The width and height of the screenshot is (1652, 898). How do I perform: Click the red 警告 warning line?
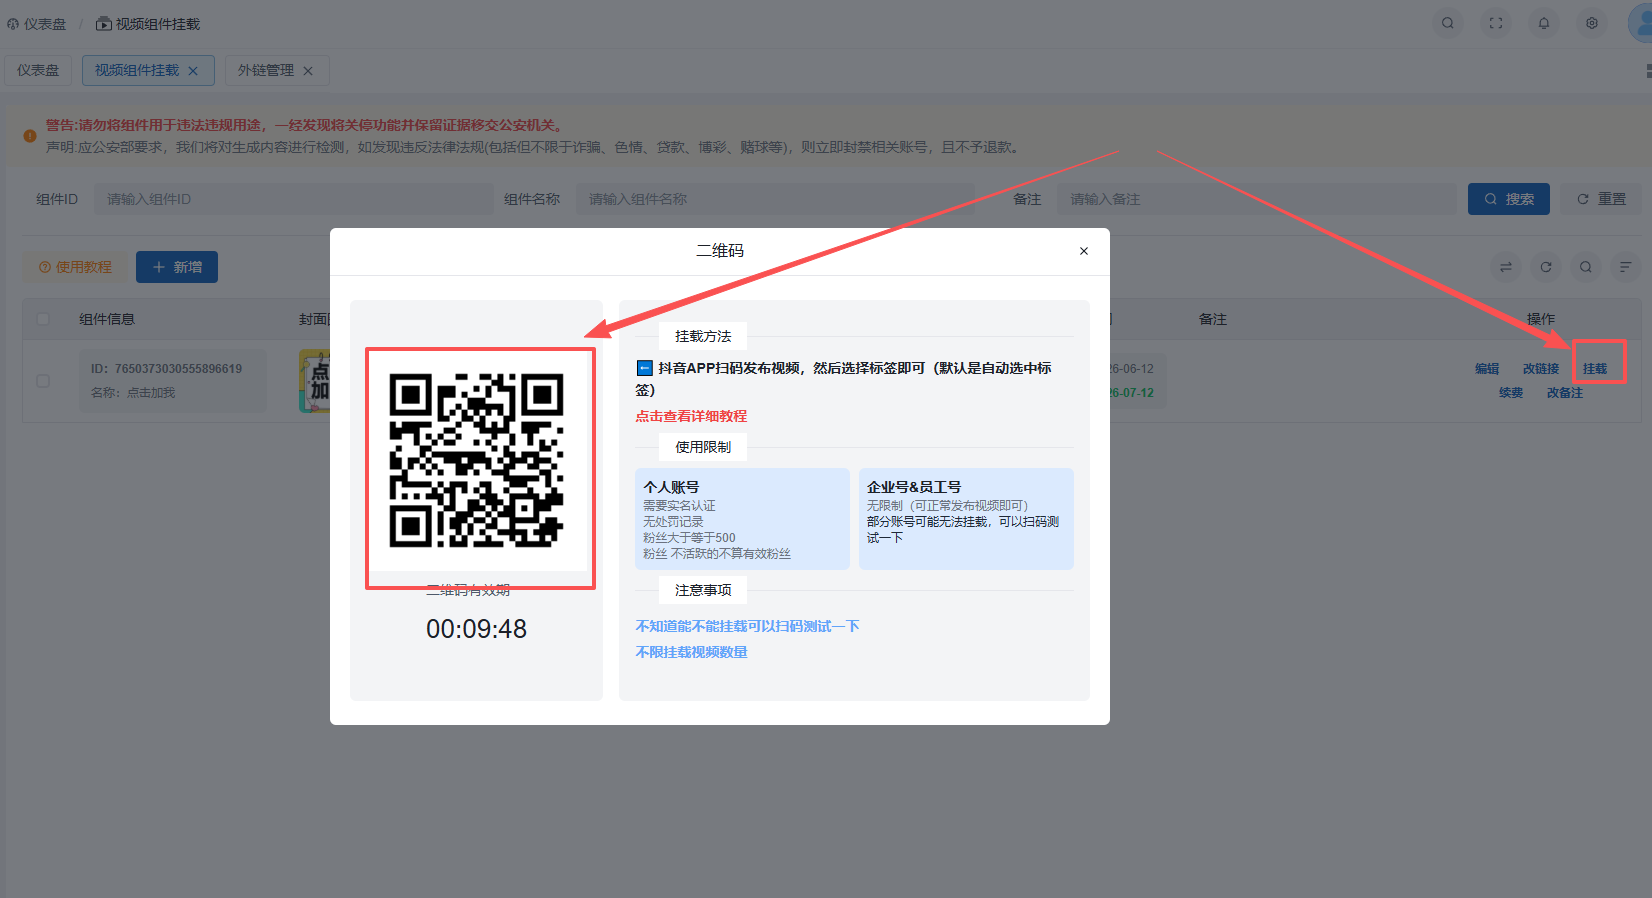304,125
